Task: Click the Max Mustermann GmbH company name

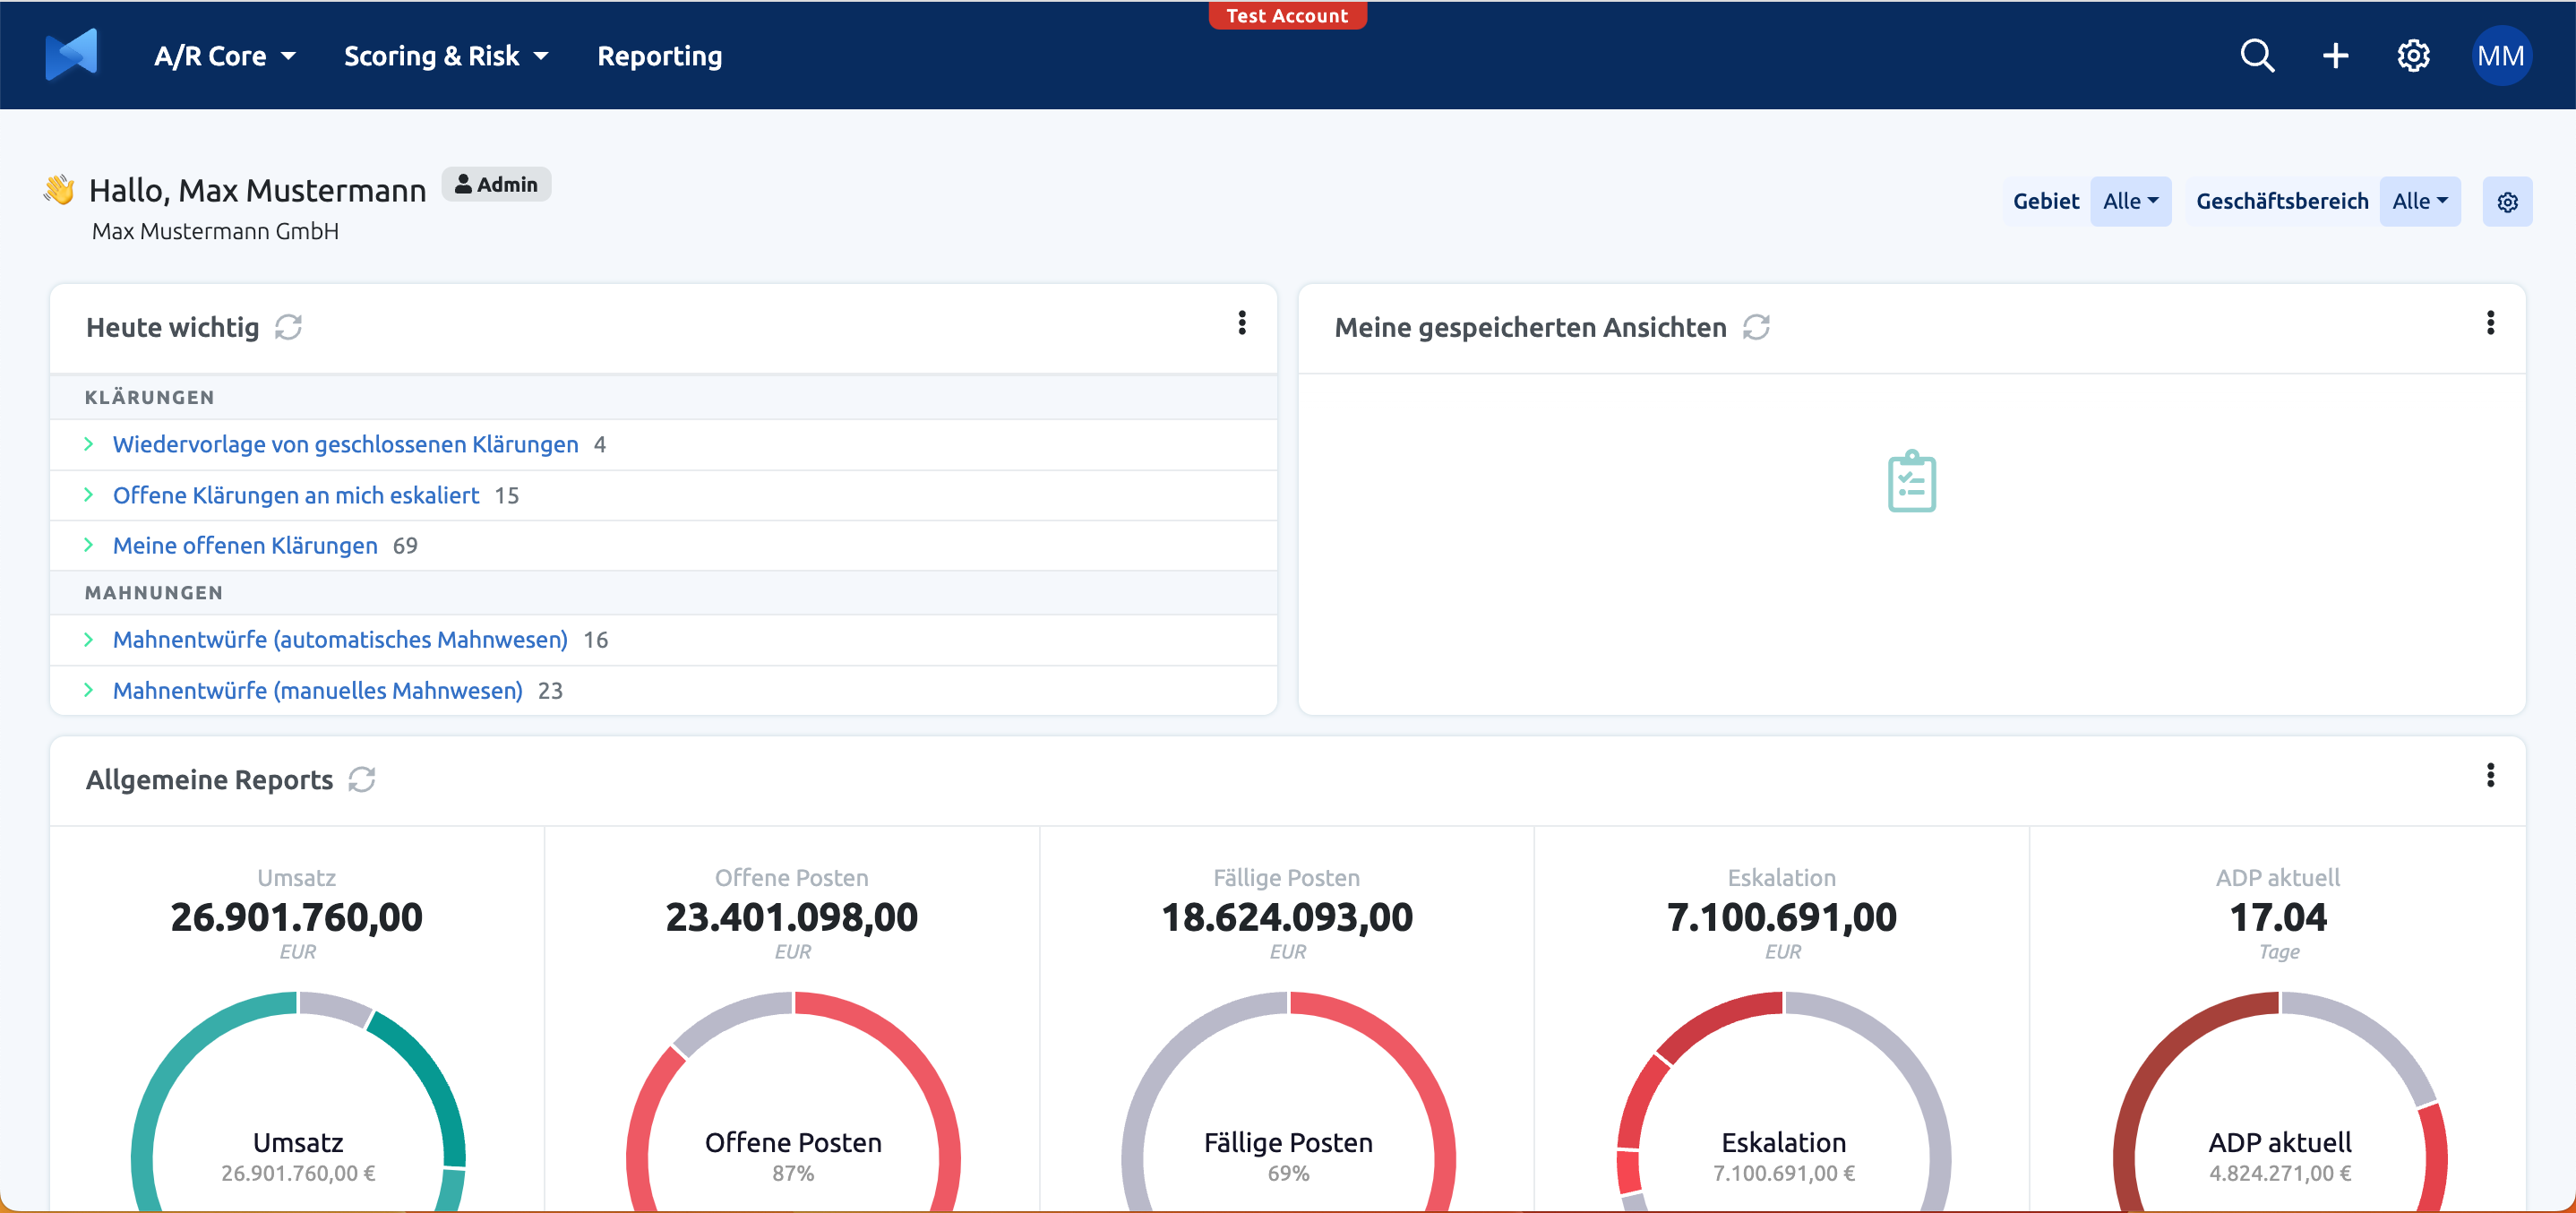Action: 215,232
